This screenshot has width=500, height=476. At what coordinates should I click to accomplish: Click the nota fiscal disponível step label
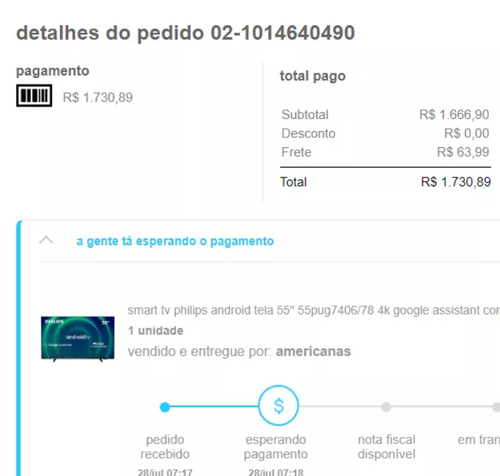386,447
